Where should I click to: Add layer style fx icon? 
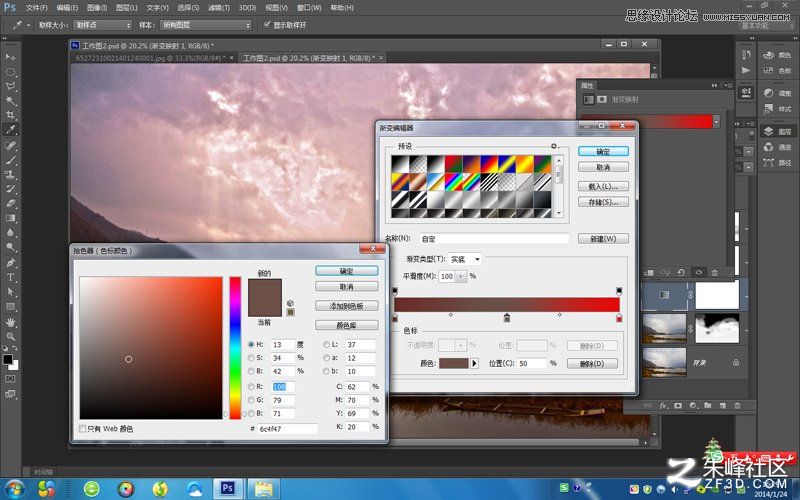(663, 406)
